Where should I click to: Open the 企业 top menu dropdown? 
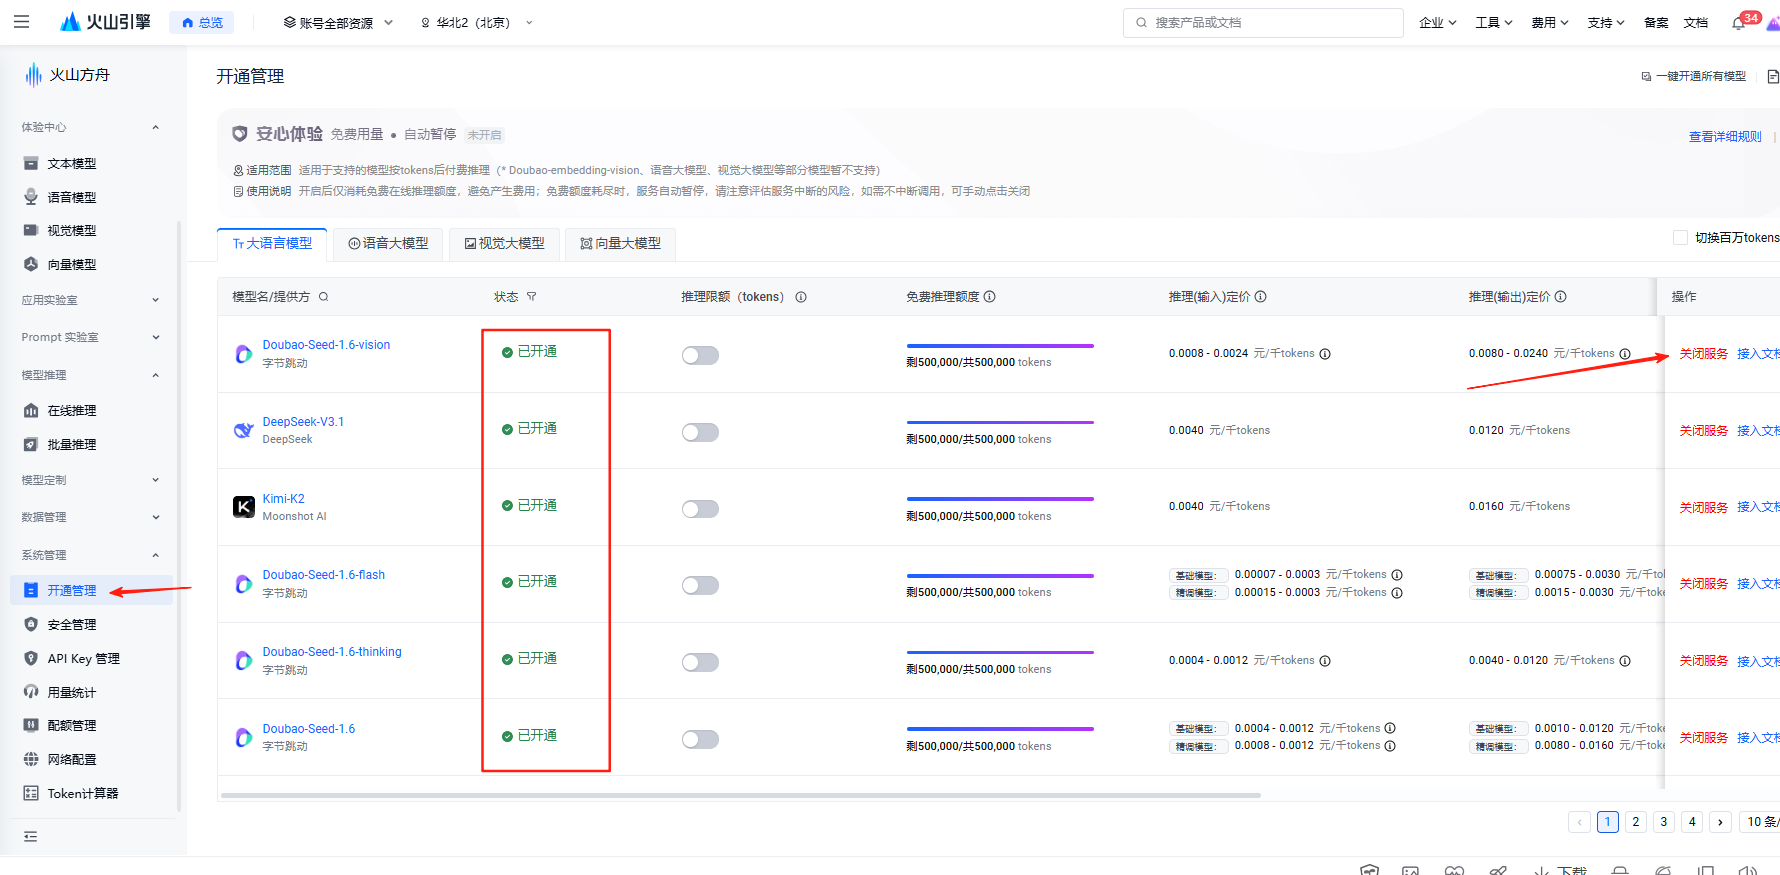[x=1438, y=23]
